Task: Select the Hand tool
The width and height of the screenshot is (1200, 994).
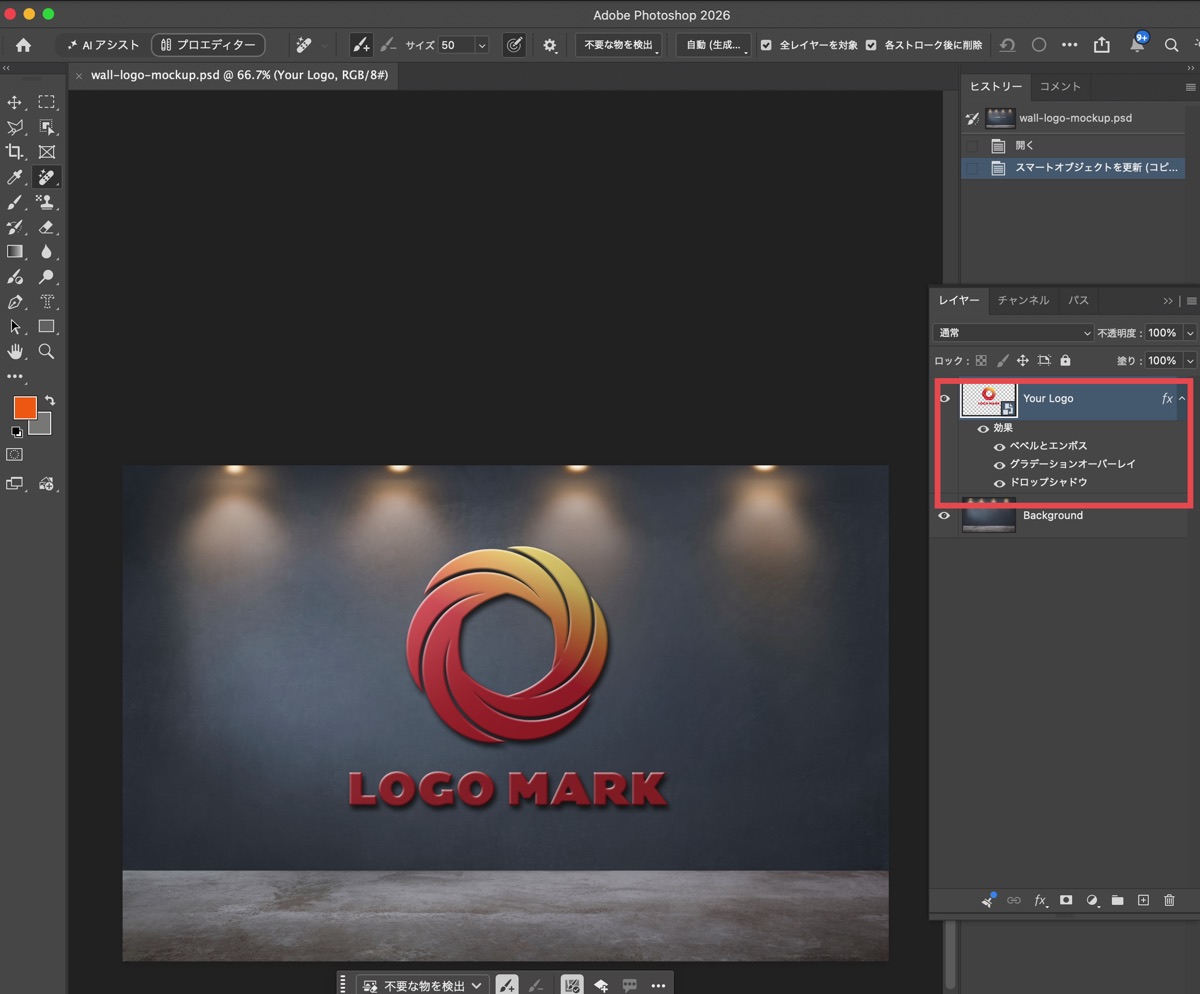Action: click(x=15, y=352)
